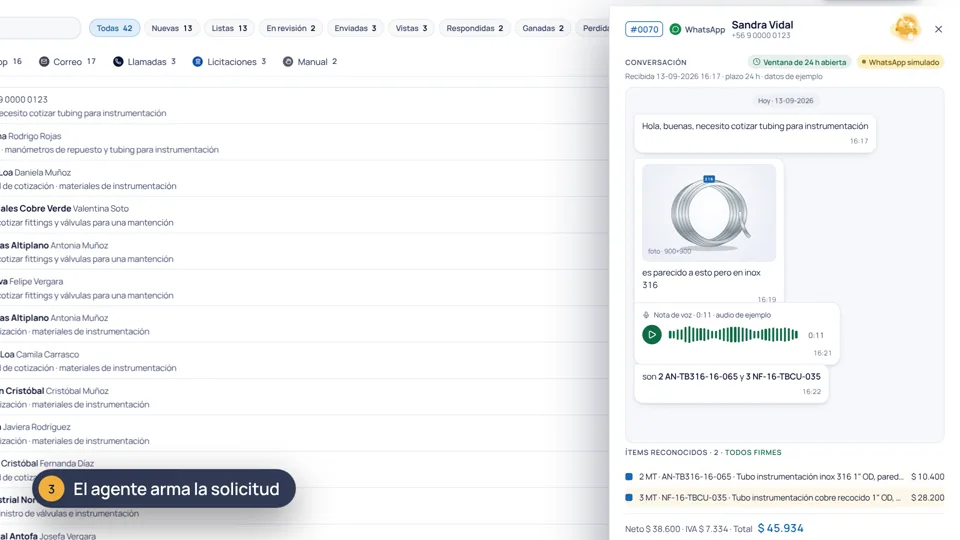Click the Hoy 13-09-2026 date label
Screen dimensions: 960x540
[786, 100]
